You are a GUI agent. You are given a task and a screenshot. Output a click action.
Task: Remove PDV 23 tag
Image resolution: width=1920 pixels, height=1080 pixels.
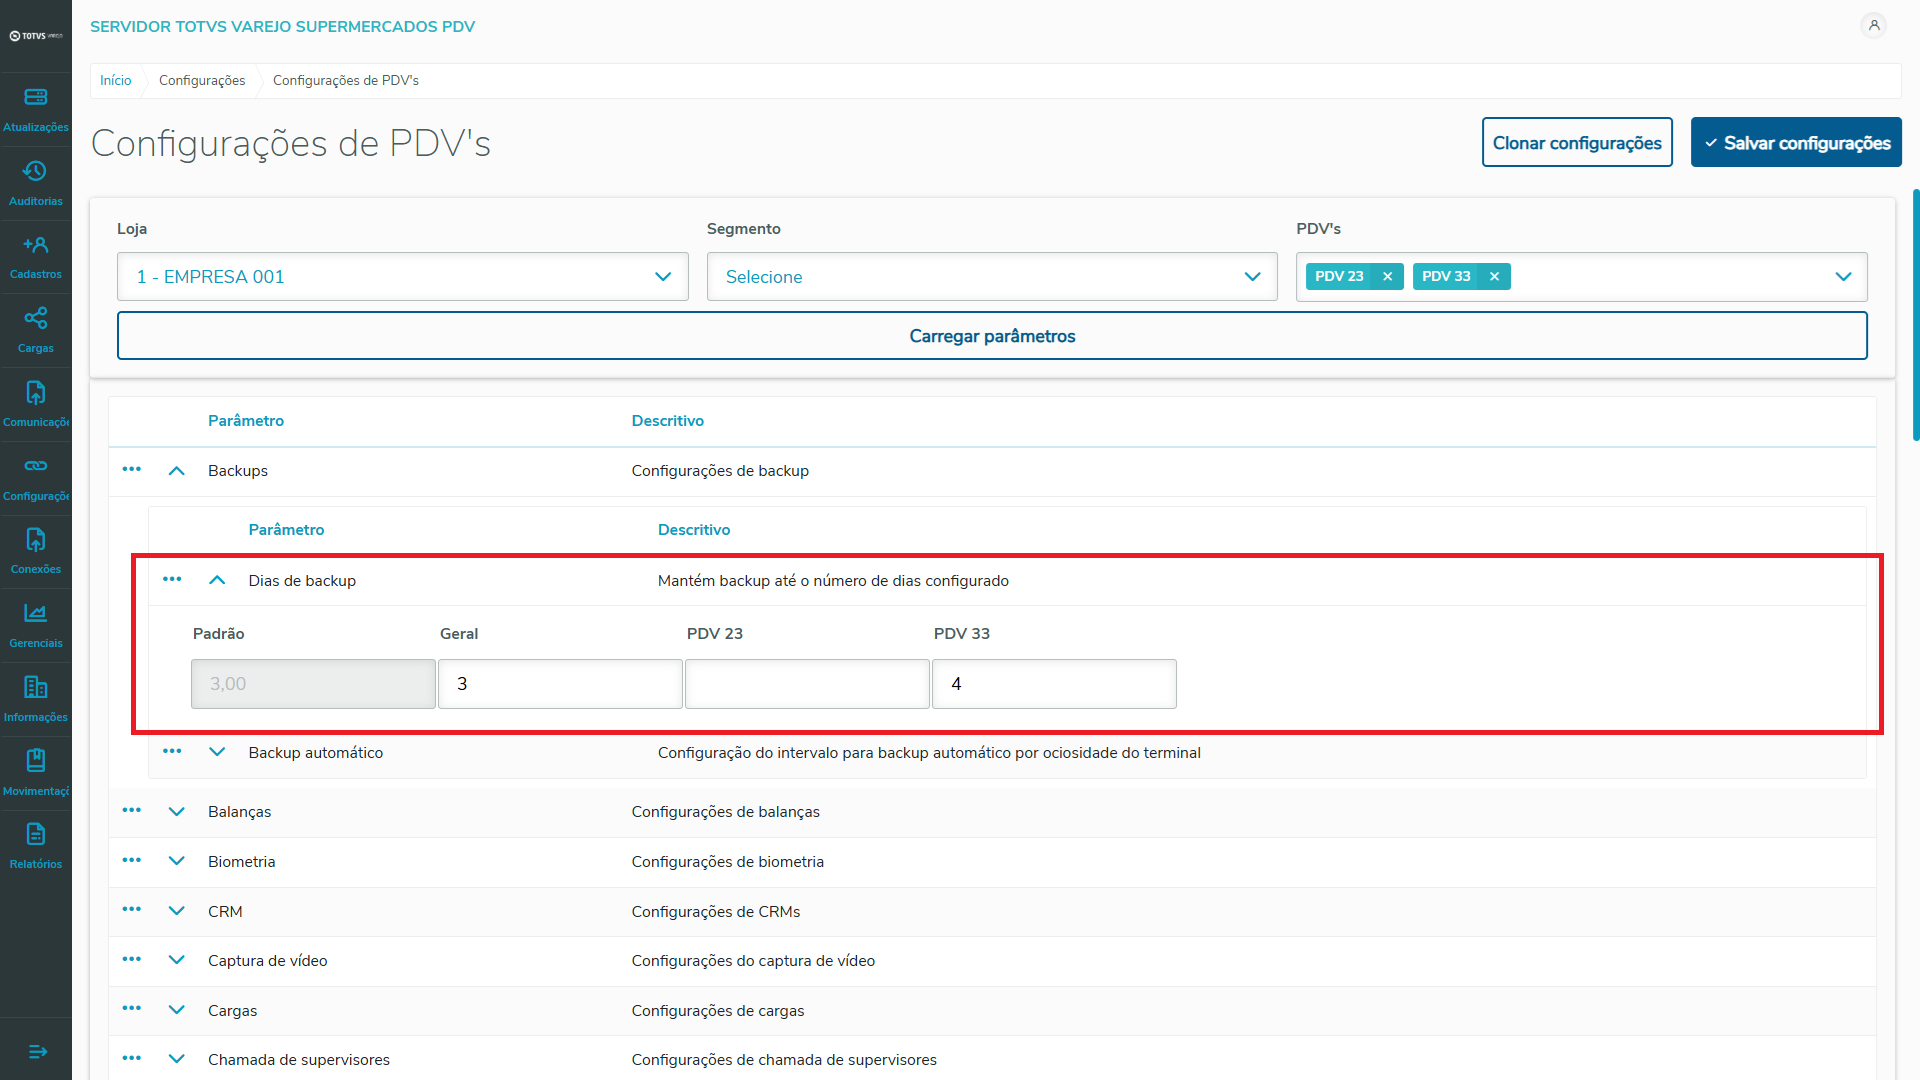click(1387, 277)
